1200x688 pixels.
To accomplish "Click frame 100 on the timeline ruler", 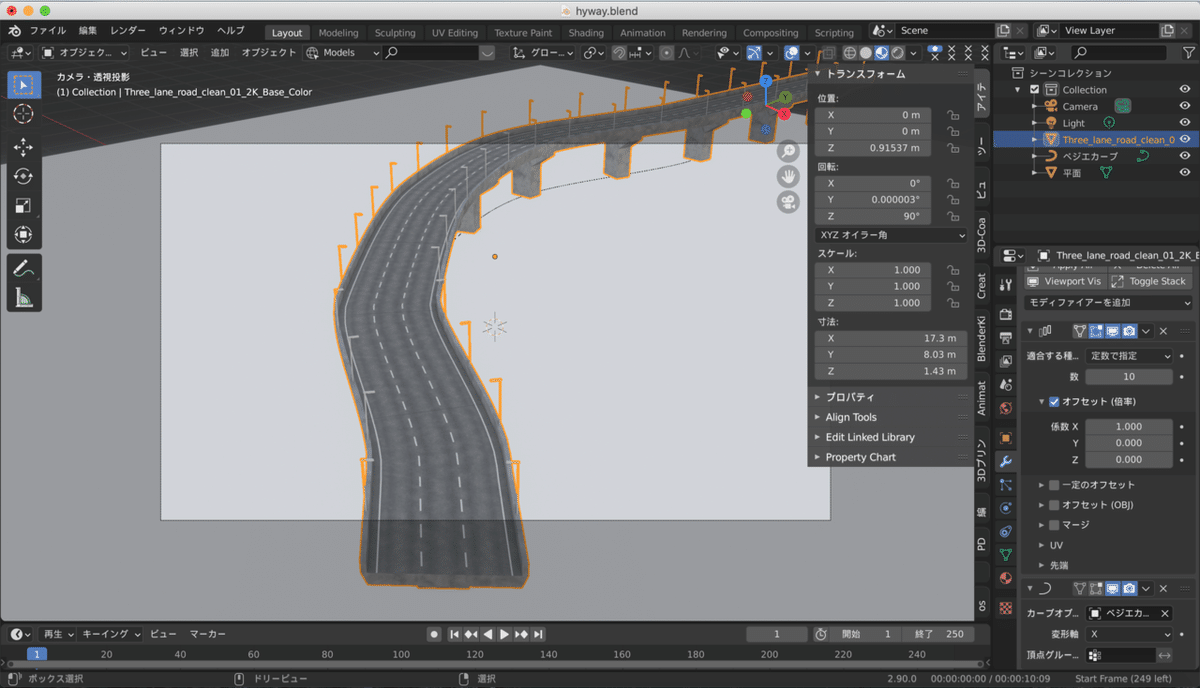I will pos(401,654).
